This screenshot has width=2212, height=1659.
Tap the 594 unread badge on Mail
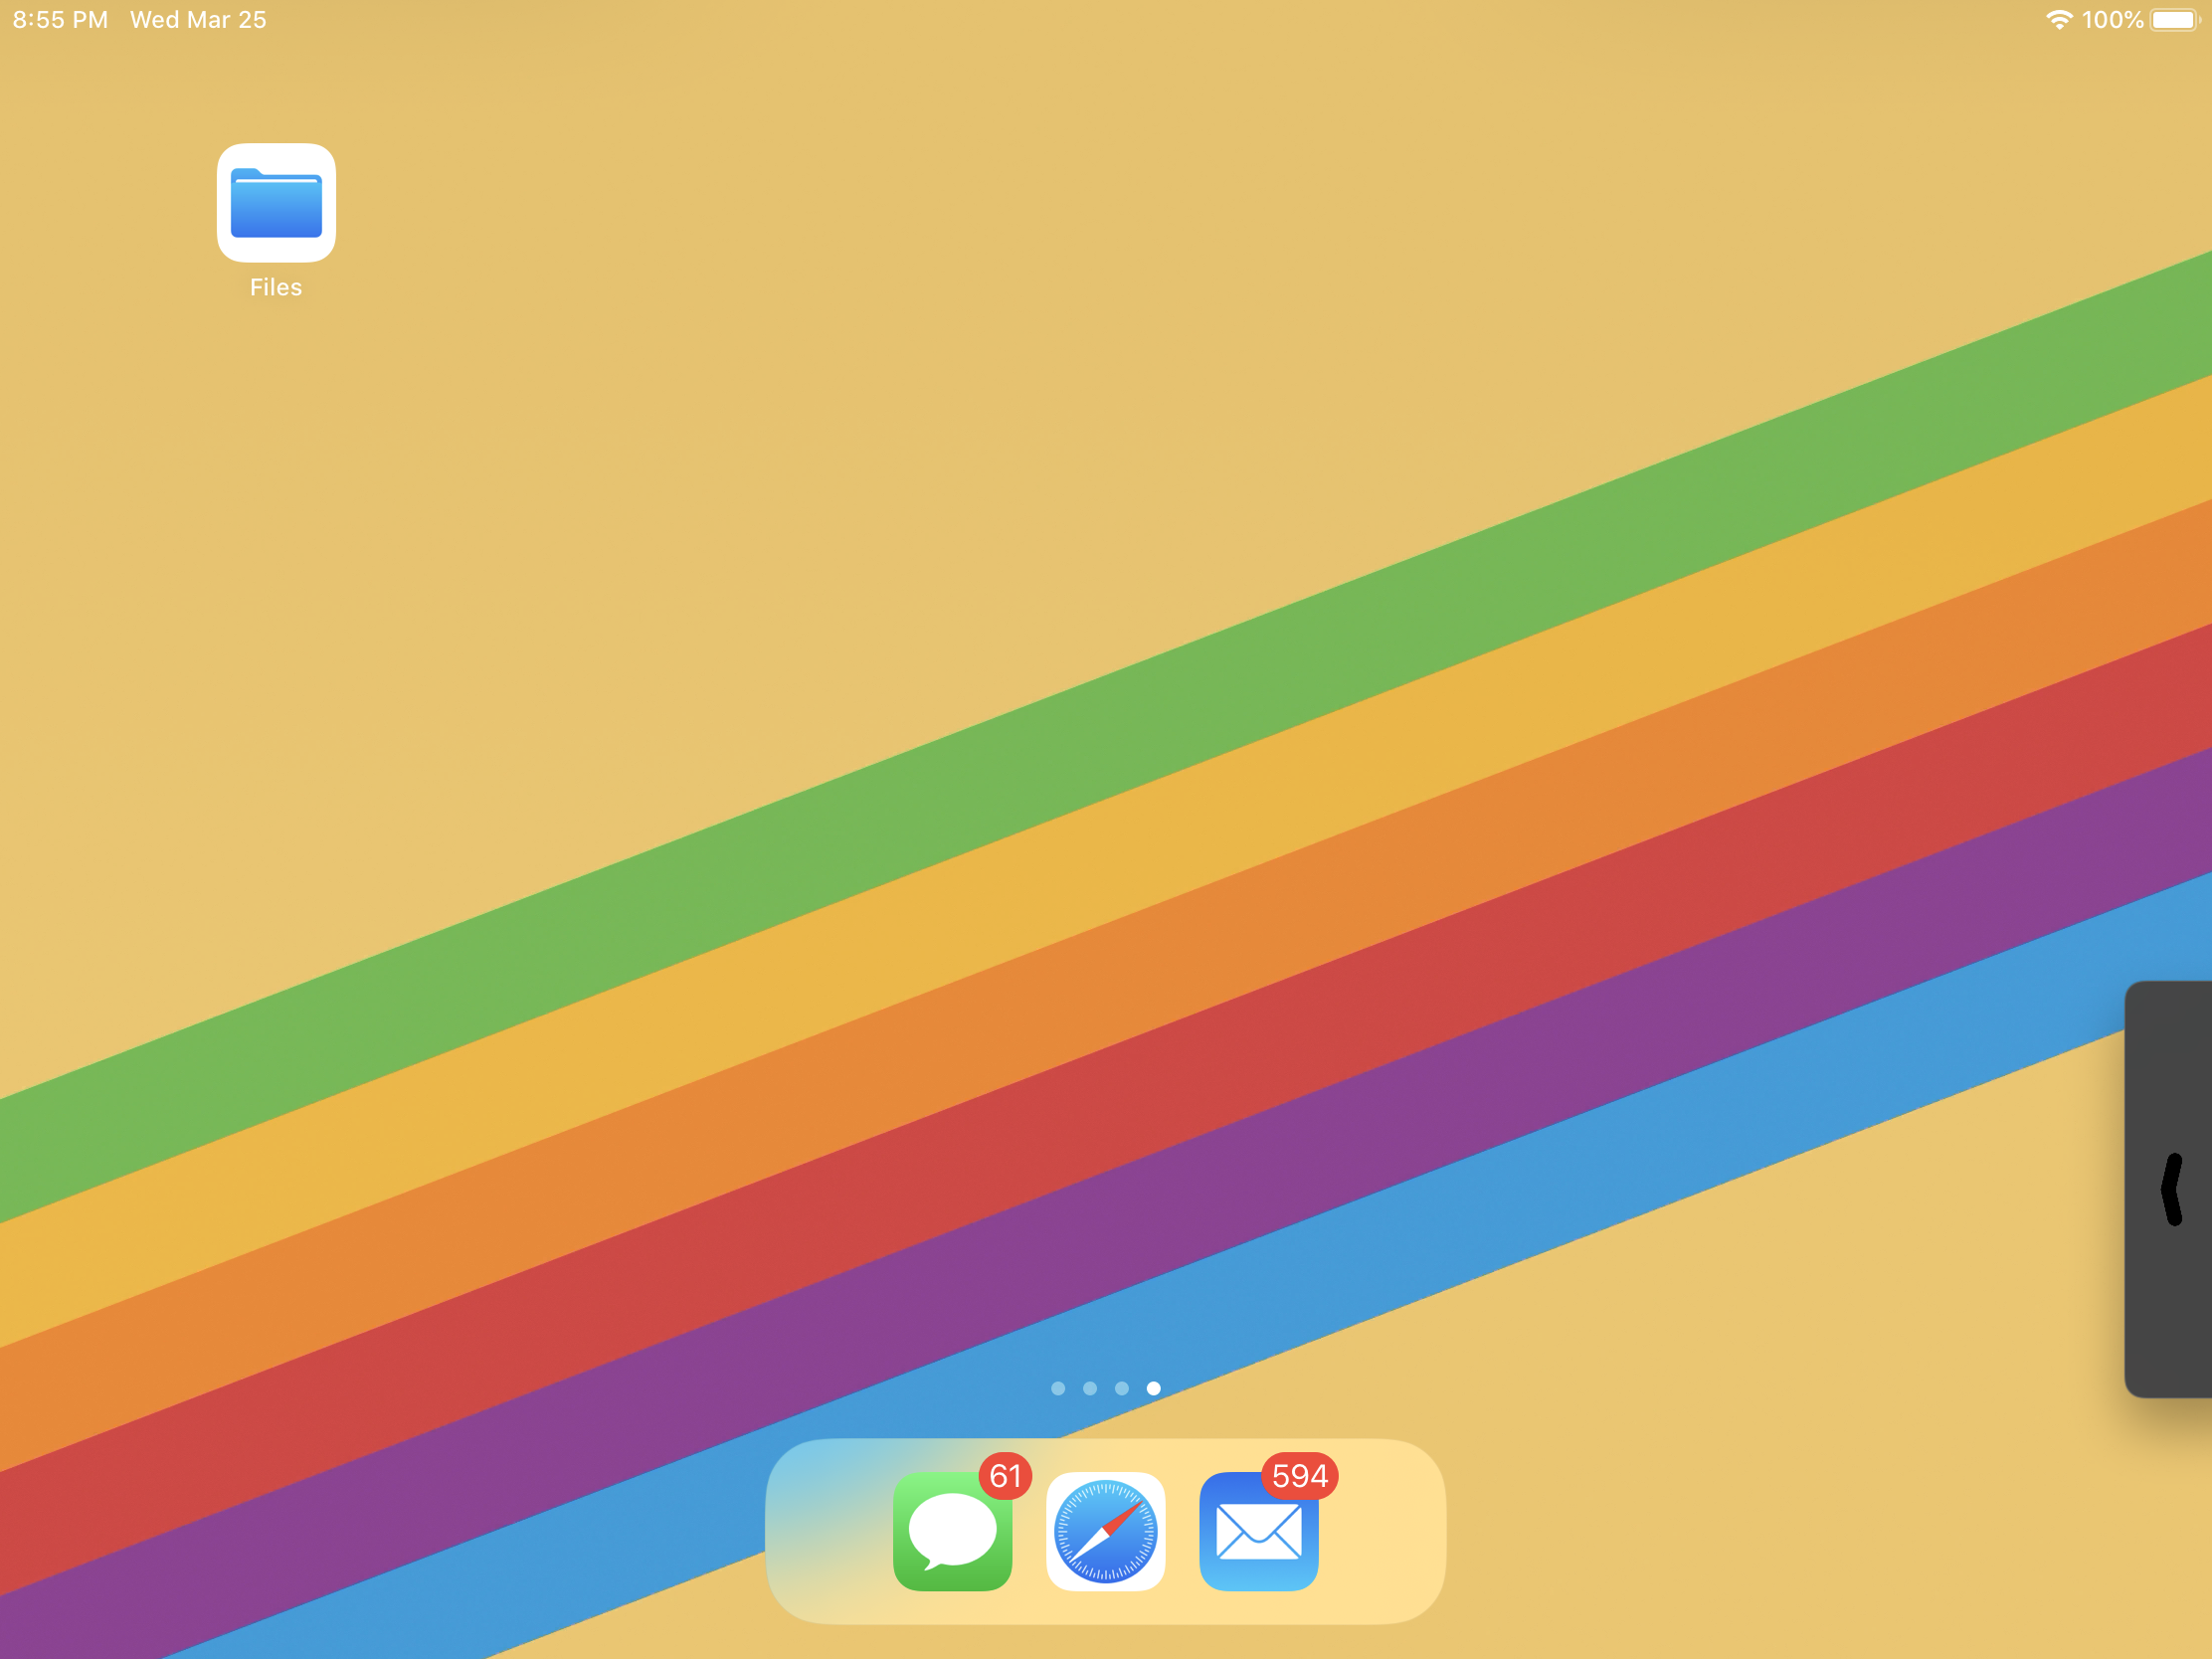point(1299,1476)
